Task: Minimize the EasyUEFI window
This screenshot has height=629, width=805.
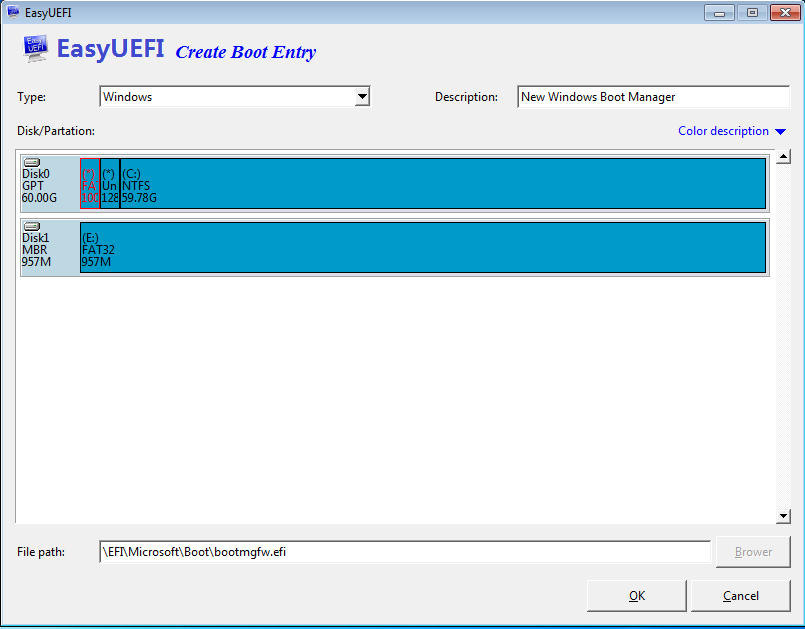Action: click(719, 12)
